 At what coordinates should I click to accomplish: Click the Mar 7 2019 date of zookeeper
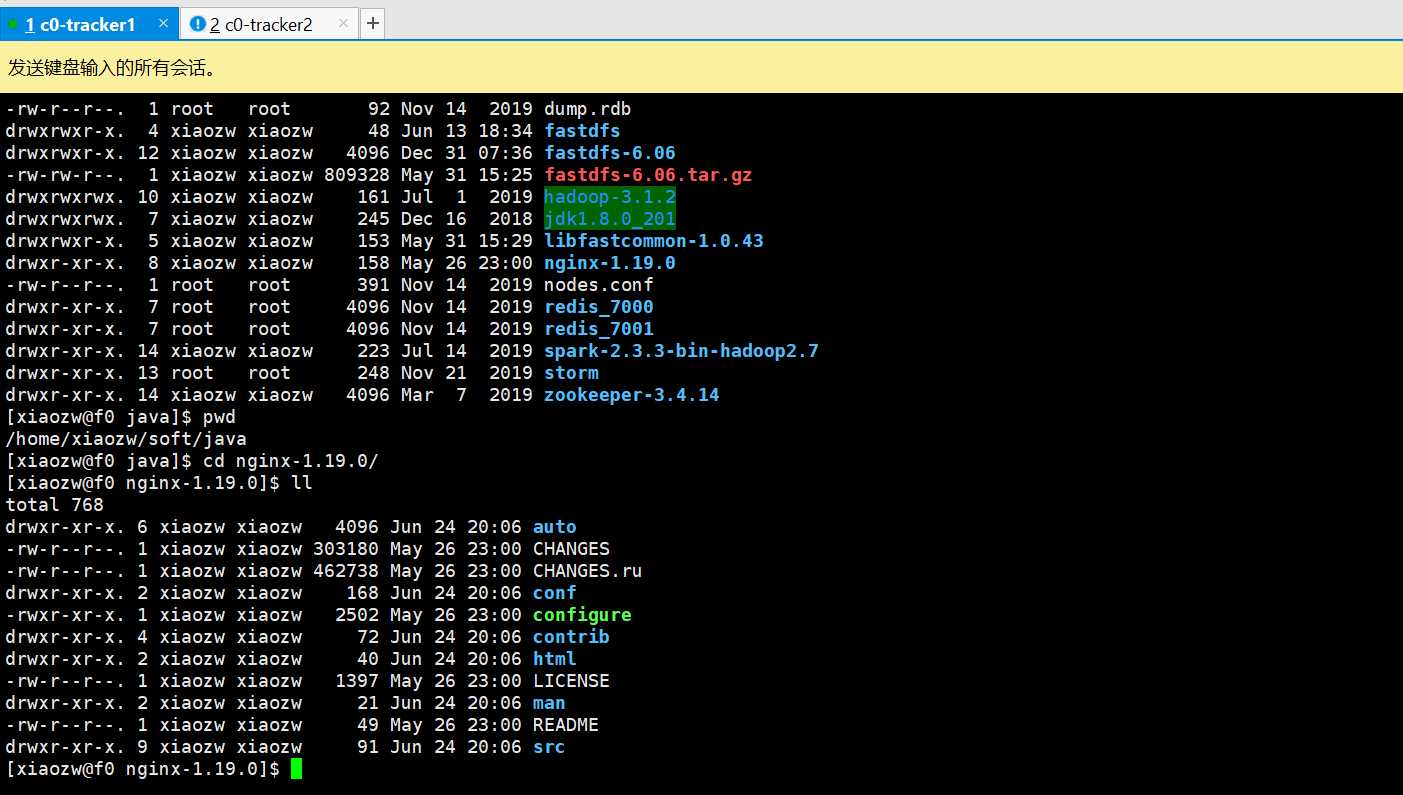tap(467, 395)
